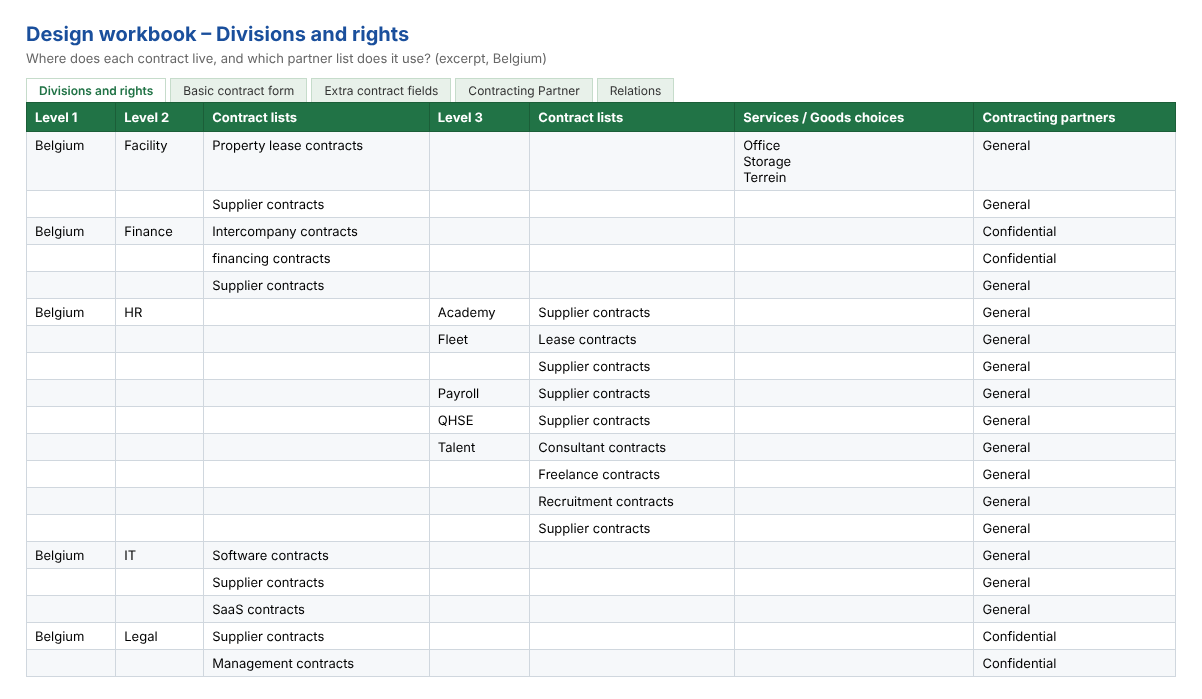Click the Software contracts cell
Image resolution: width=1202 pixels, height=699 pixels.
(317, 555)
